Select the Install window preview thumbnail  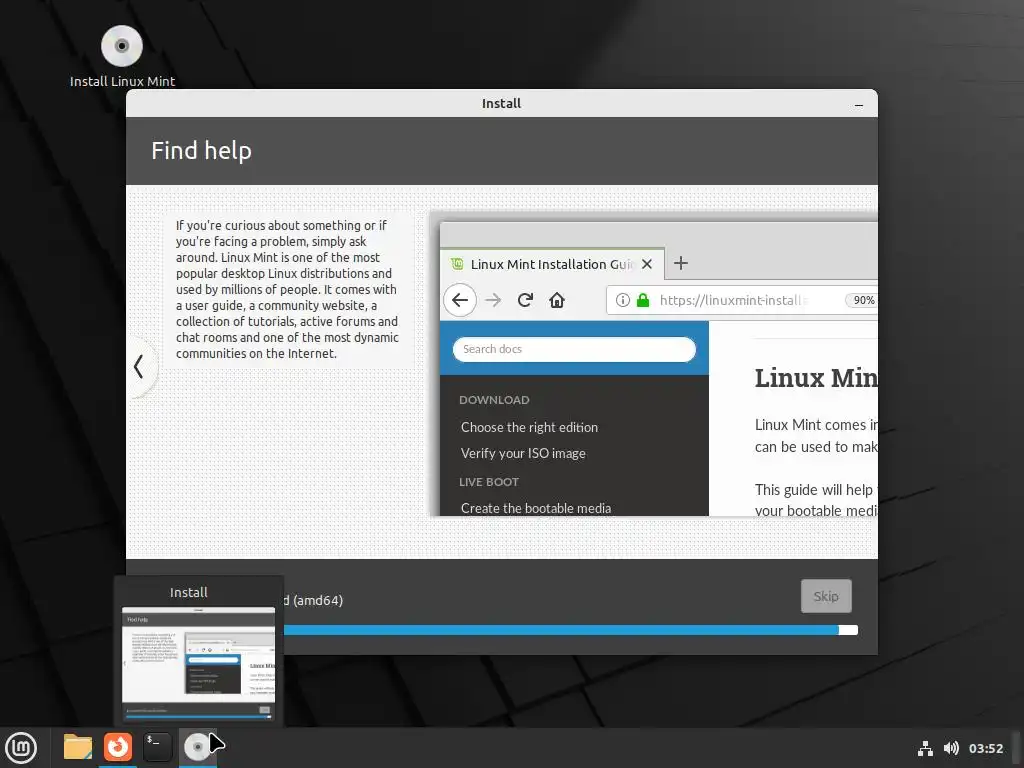[x=199, y=664]
